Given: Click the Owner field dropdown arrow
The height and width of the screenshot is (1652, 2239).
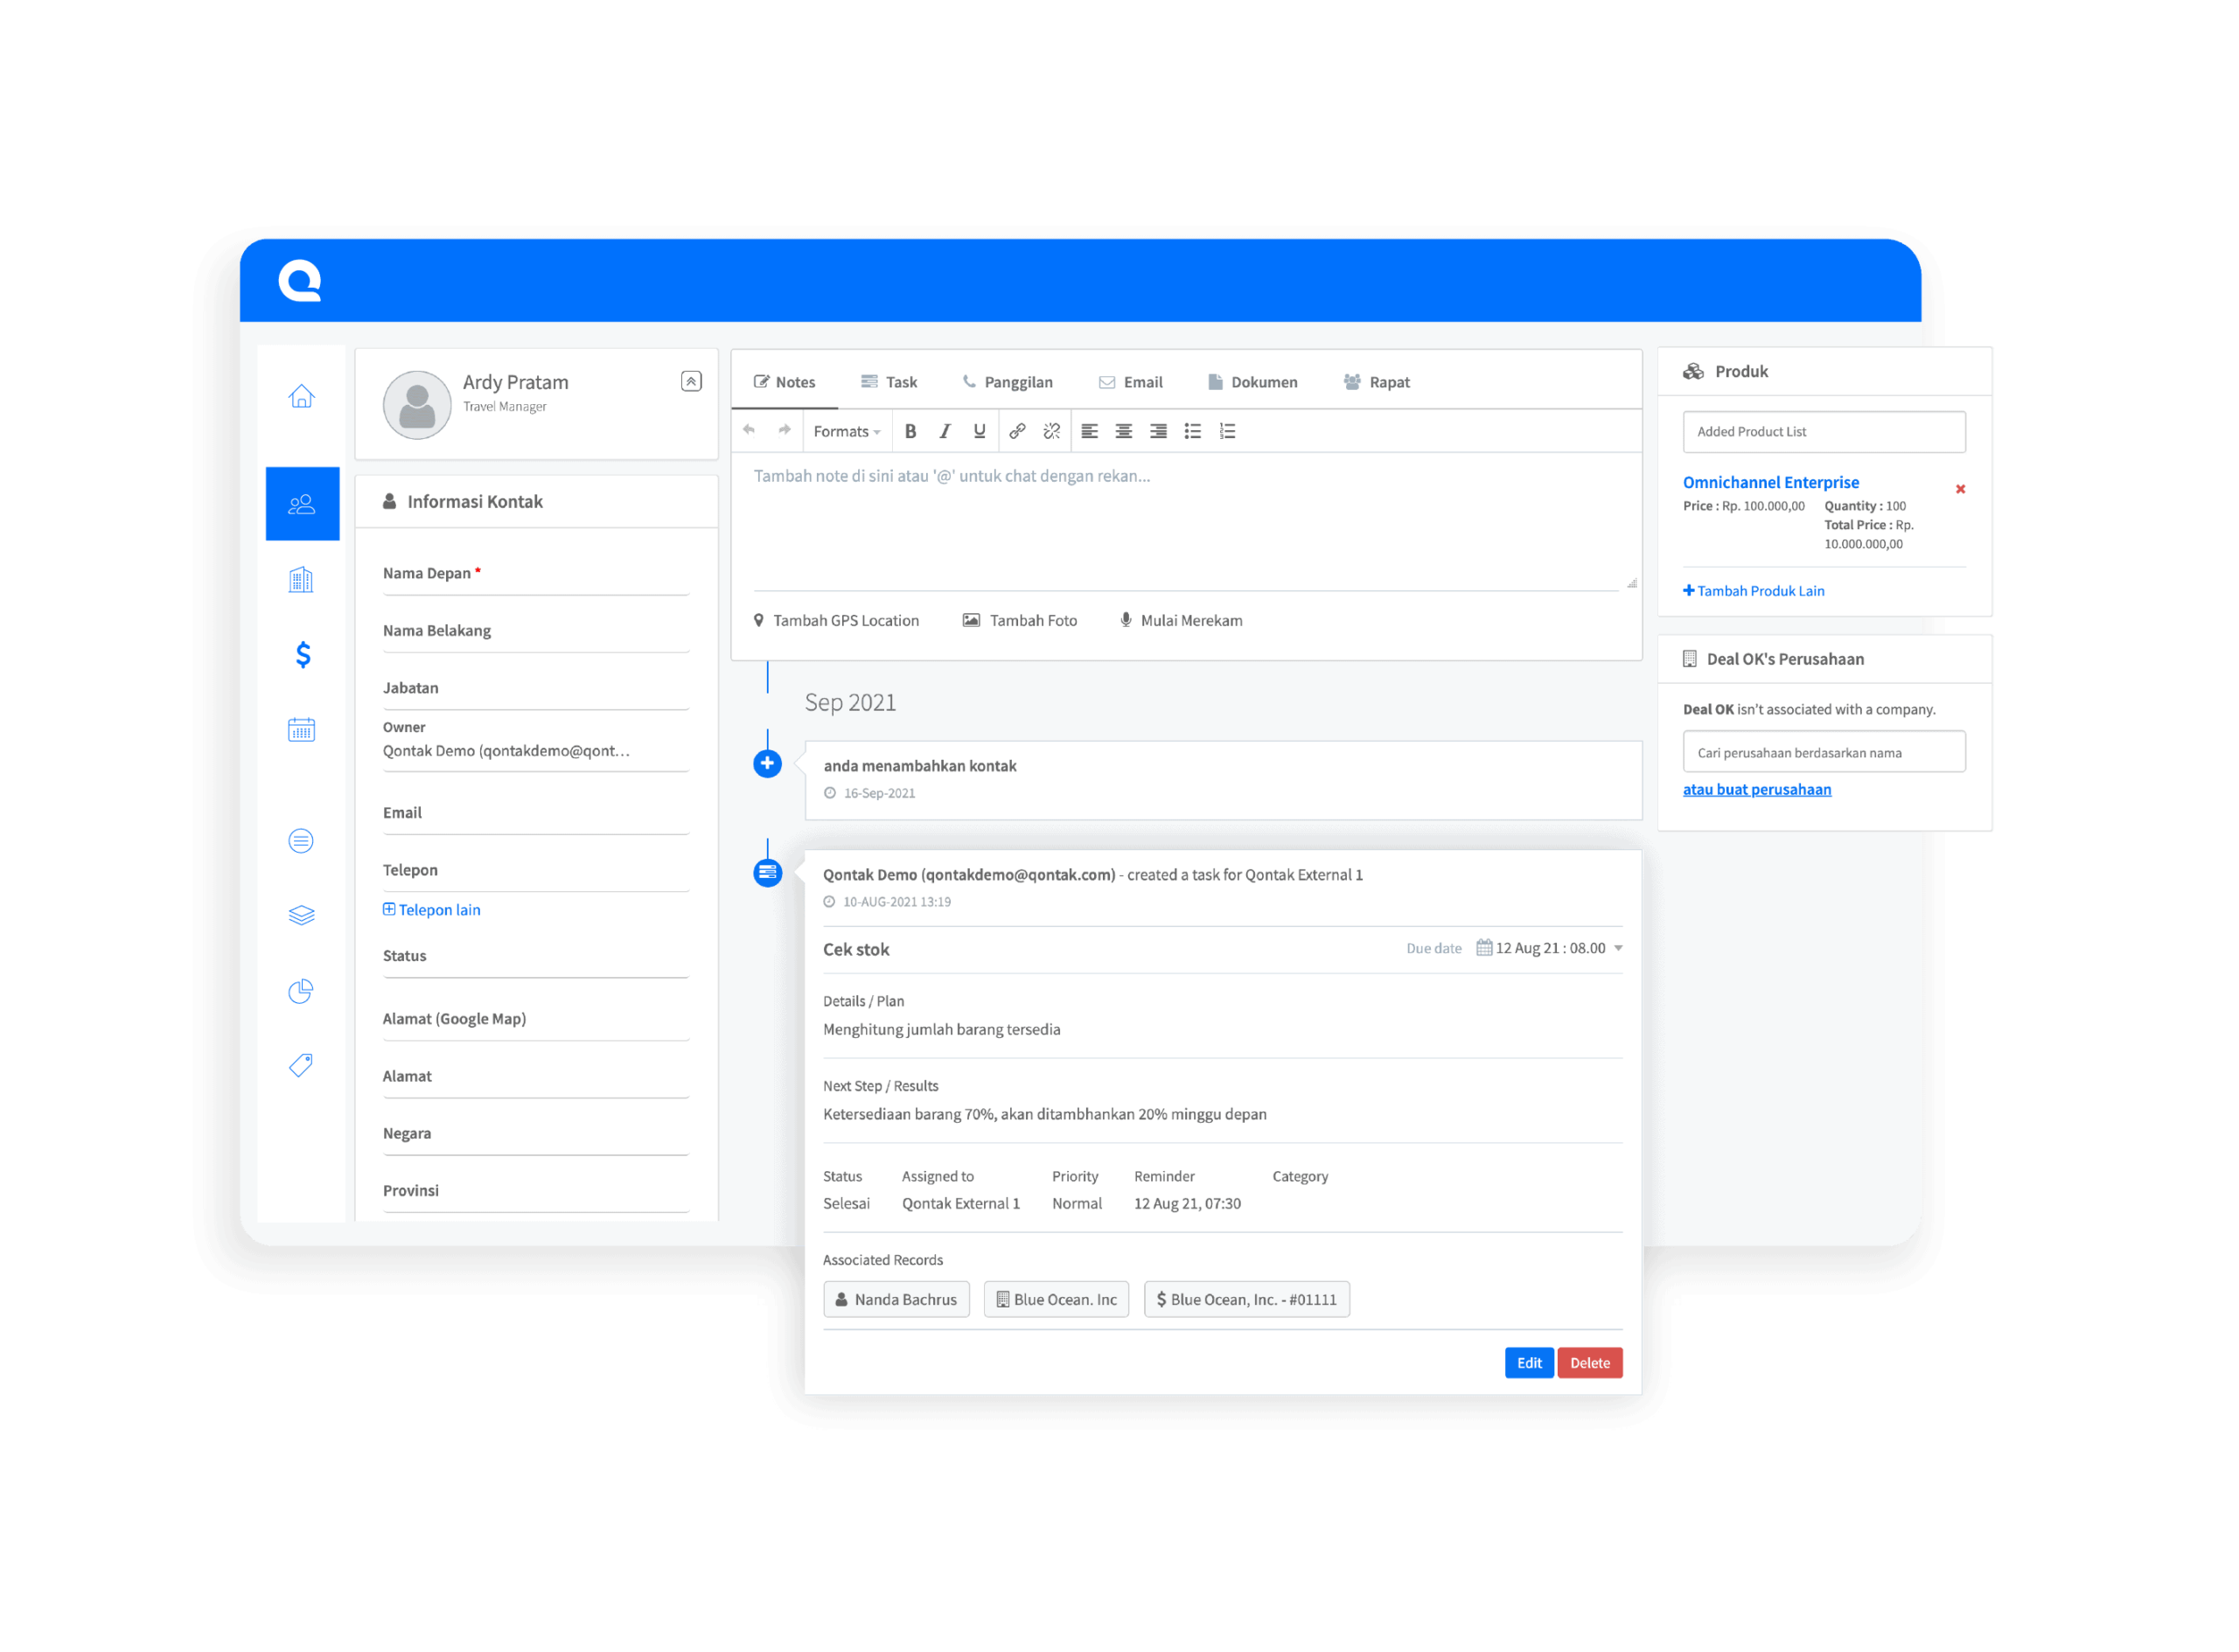Looking at the screenshot, I should pos(692,748).
